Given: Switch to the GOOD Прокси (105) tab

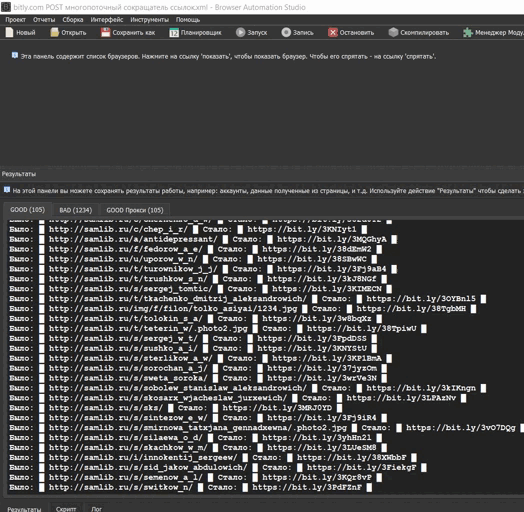Looking at the screenshot, I should 135,210.
